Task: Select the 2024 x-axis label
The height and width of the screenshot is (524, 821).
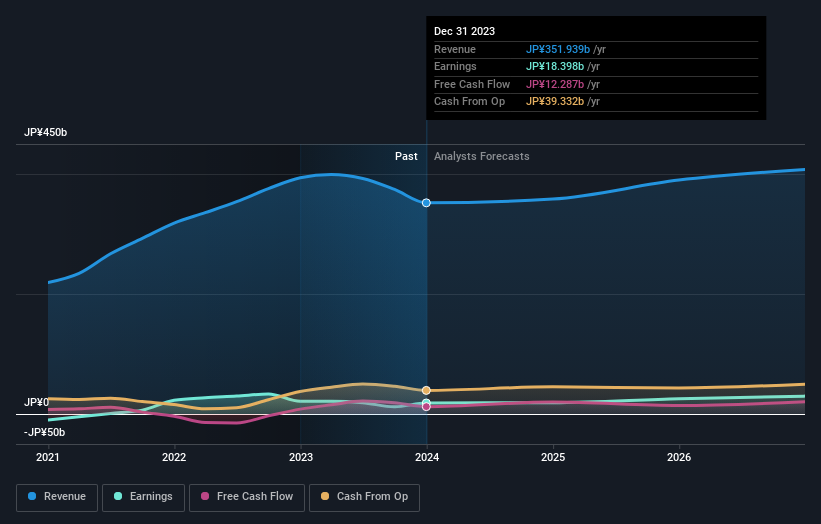Action: [x=427, y=458]
